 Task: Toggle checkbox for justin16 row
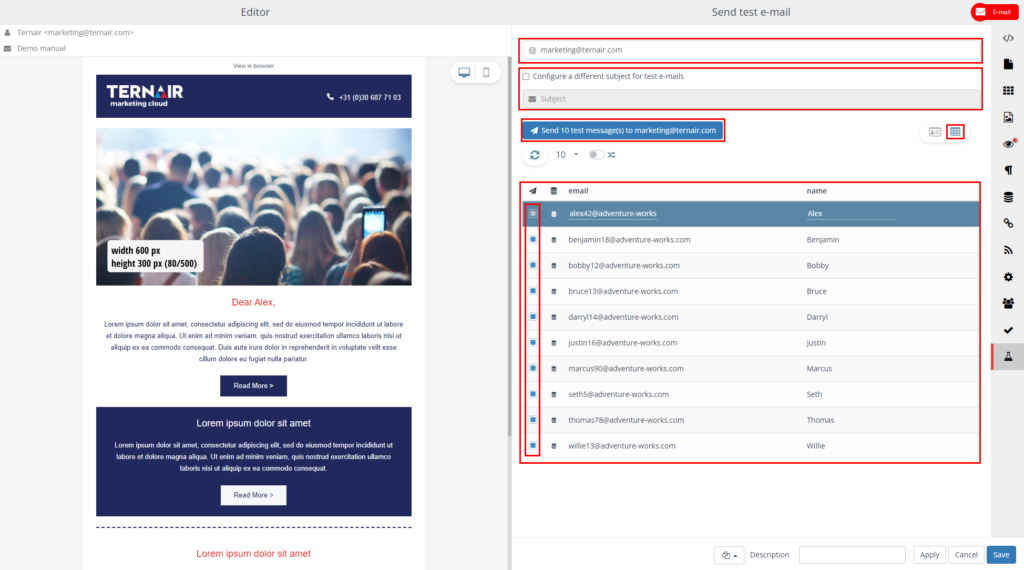tap(533, 342)
